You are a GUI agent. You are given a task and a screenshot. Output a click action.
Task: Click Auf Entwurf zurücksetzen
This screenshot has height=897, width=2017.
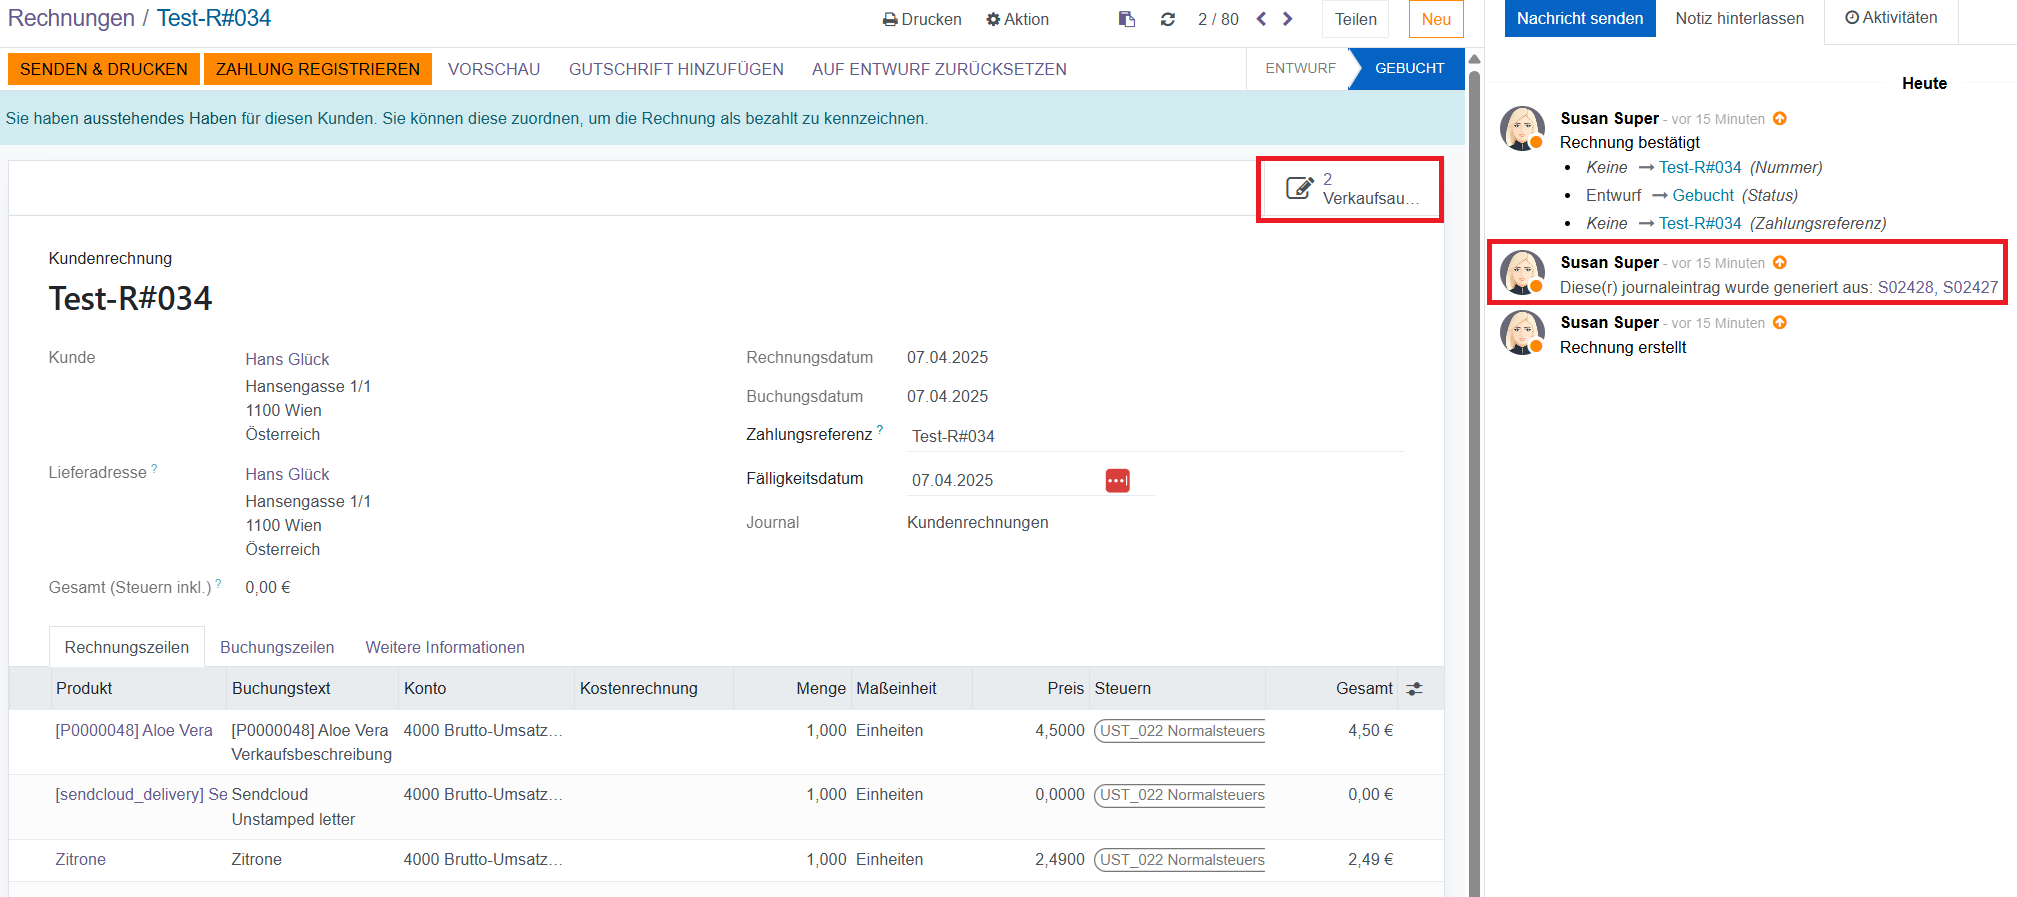(939, 69)
